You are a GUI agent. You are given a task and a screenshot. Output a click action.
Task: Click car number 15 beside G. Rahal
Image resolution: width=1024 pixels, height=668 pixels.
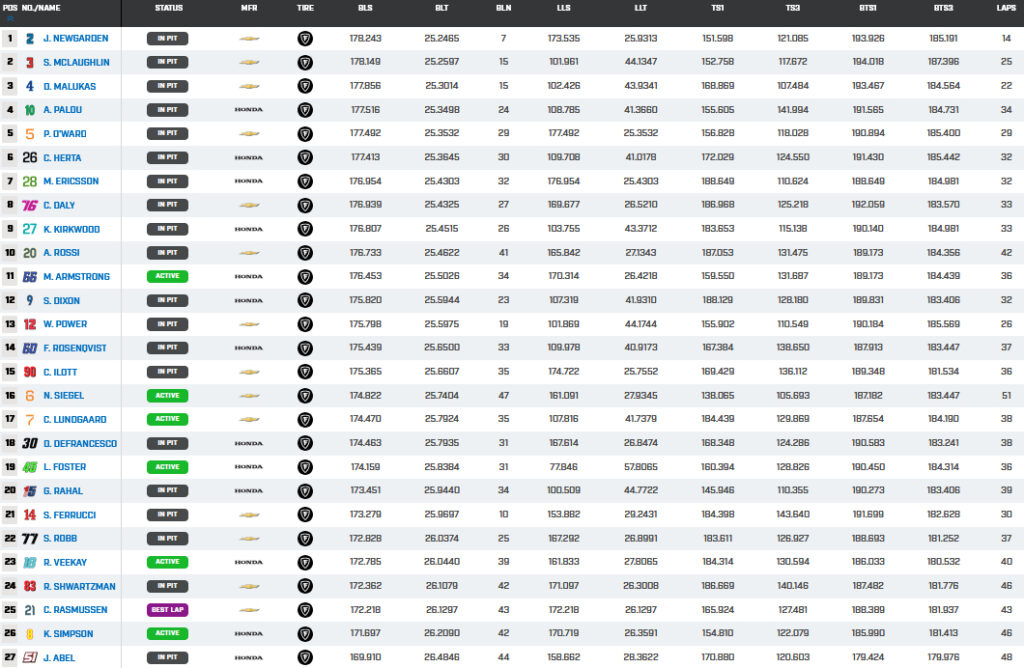29,491
